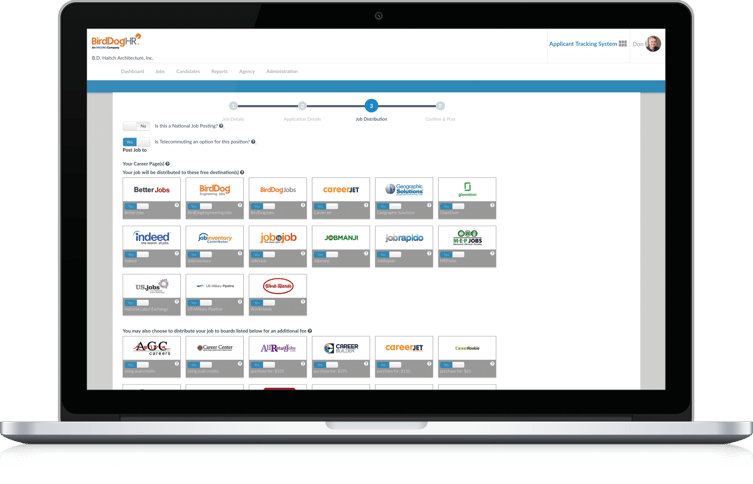Toggle the Indeed posting switch
The image size is (753, 484).
tap(137, 254)
